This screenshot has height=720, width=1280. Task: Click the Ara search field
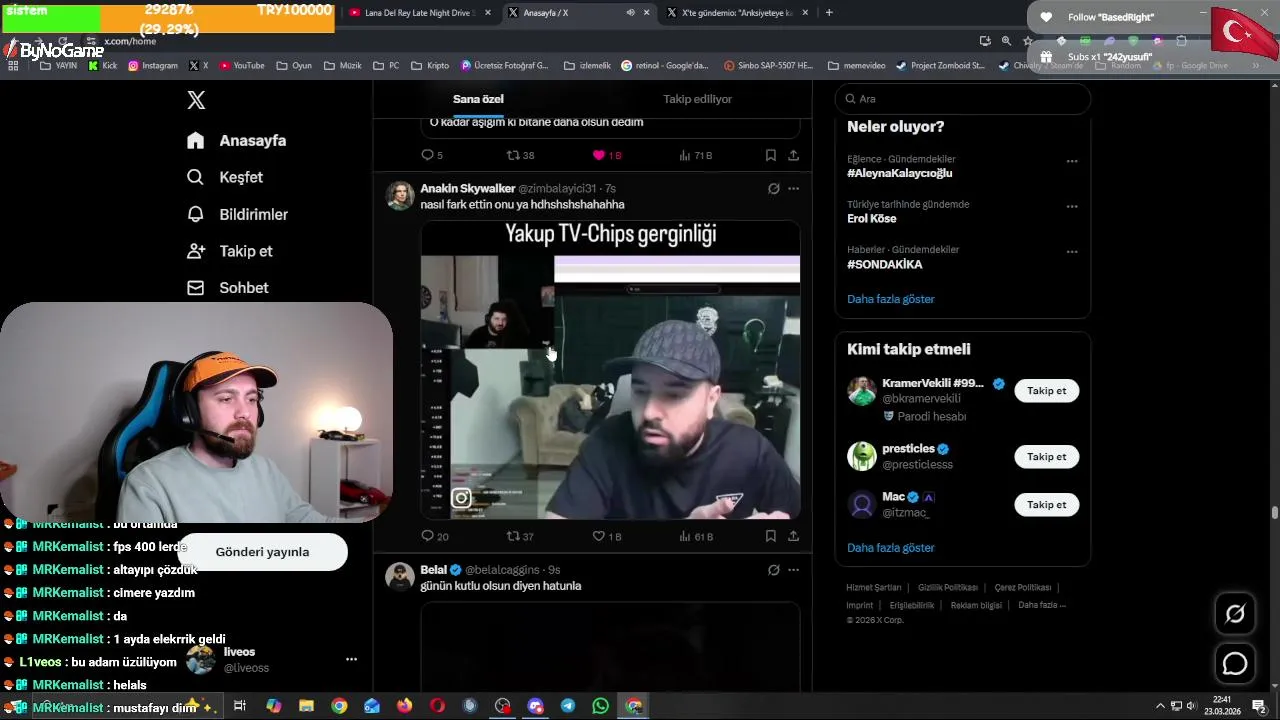(x=963, y=99)
